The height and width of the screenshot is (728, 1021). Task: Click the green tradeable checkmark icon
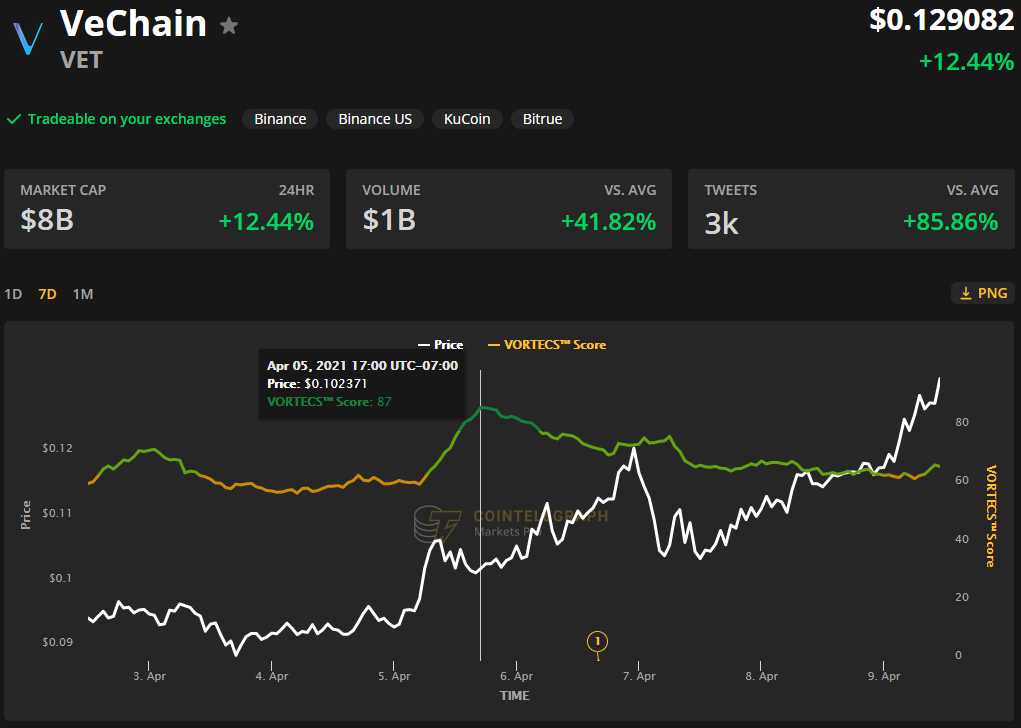point(14,119)
